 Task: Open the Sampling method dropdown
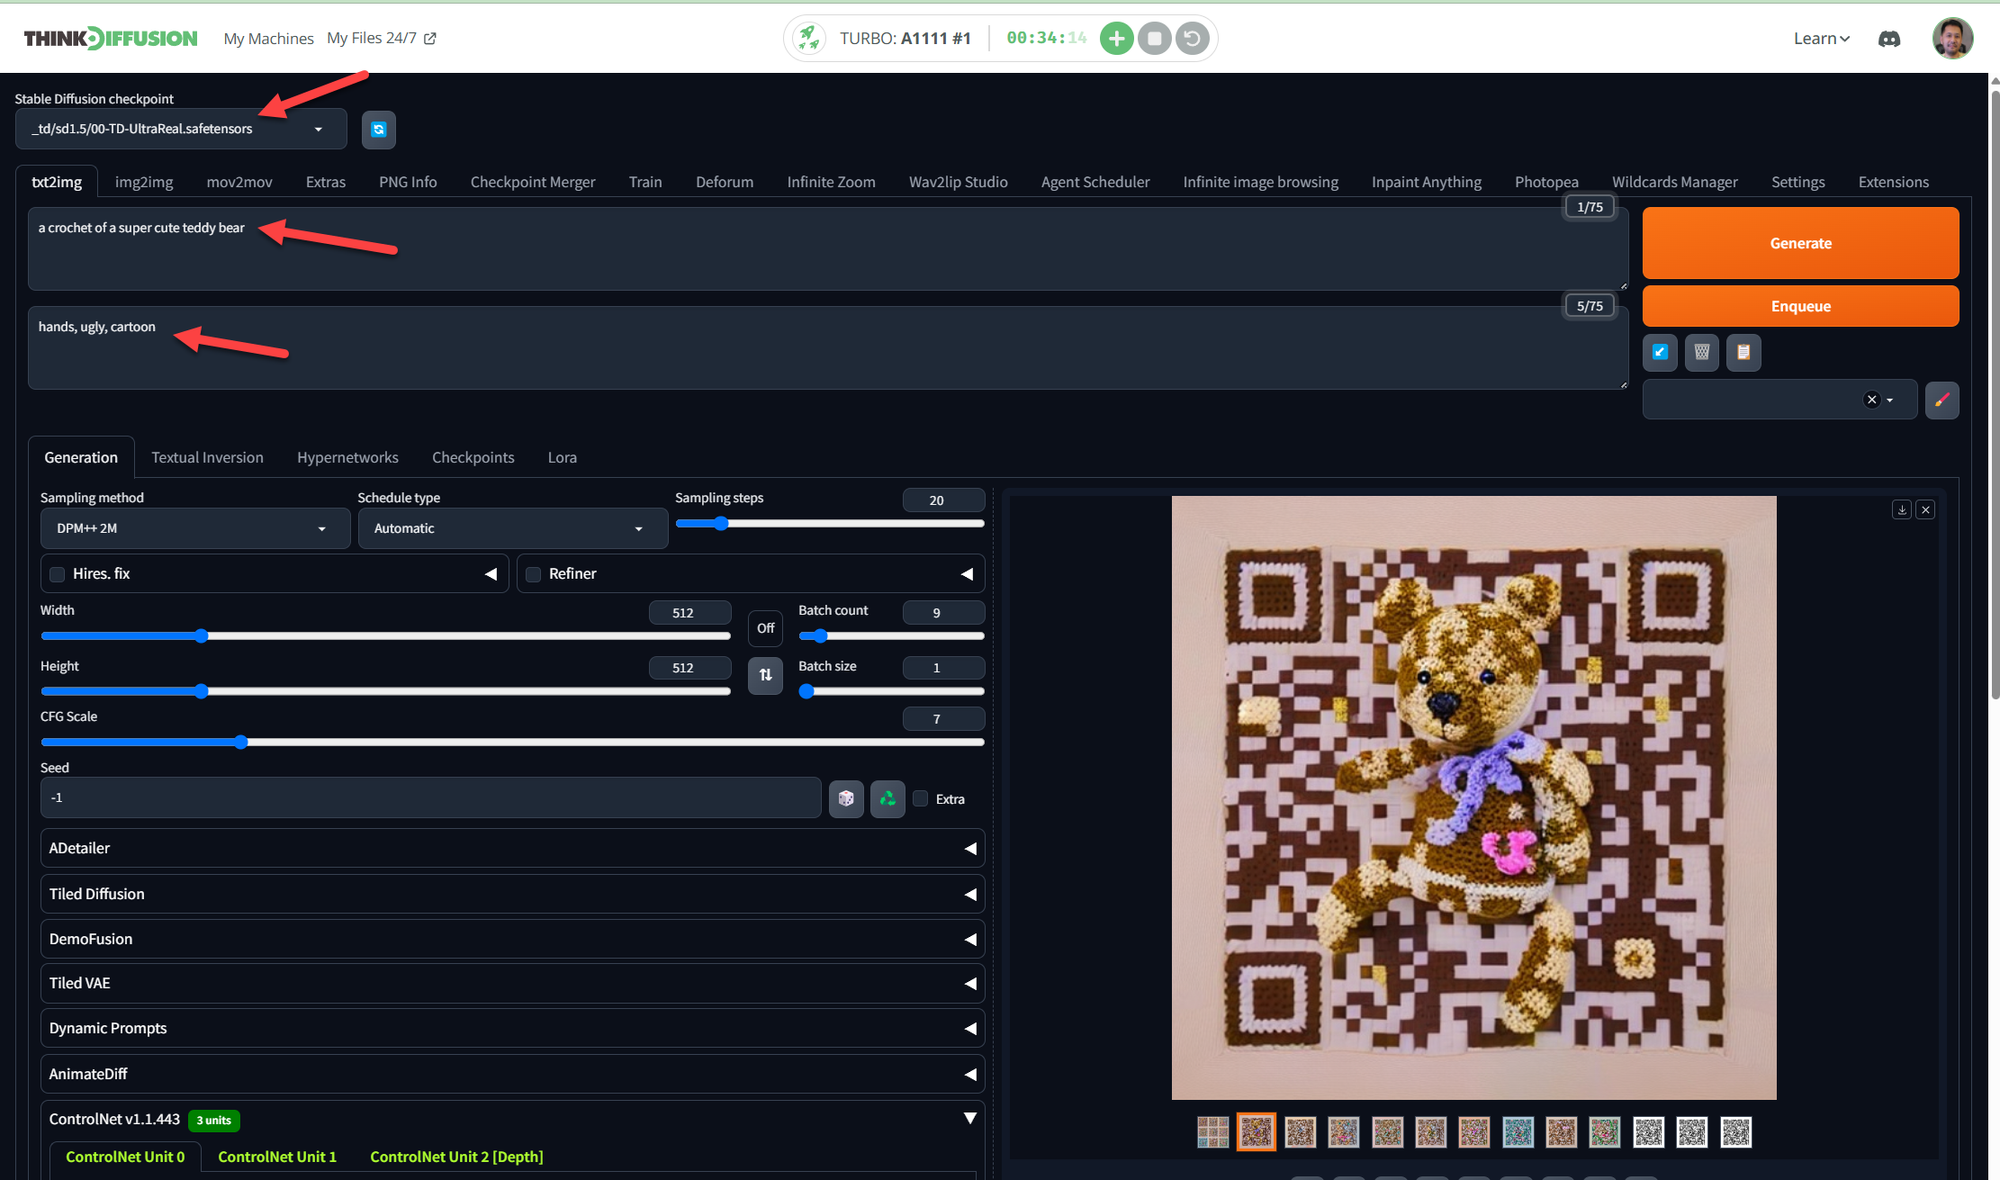click(x=195, y=528)
